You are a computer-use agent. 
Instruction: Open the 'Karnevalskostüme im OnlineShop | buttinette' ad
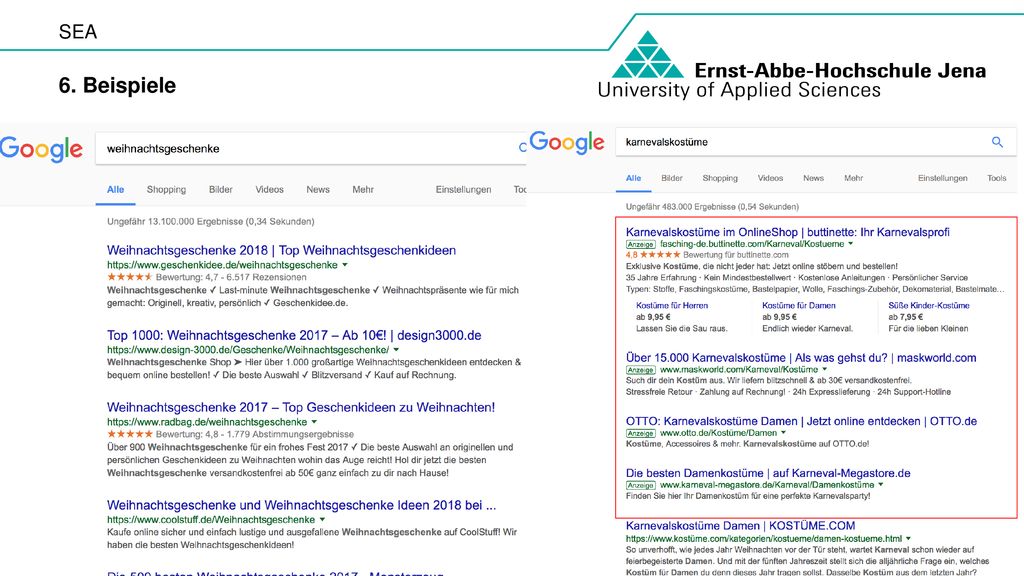point(788,232)
